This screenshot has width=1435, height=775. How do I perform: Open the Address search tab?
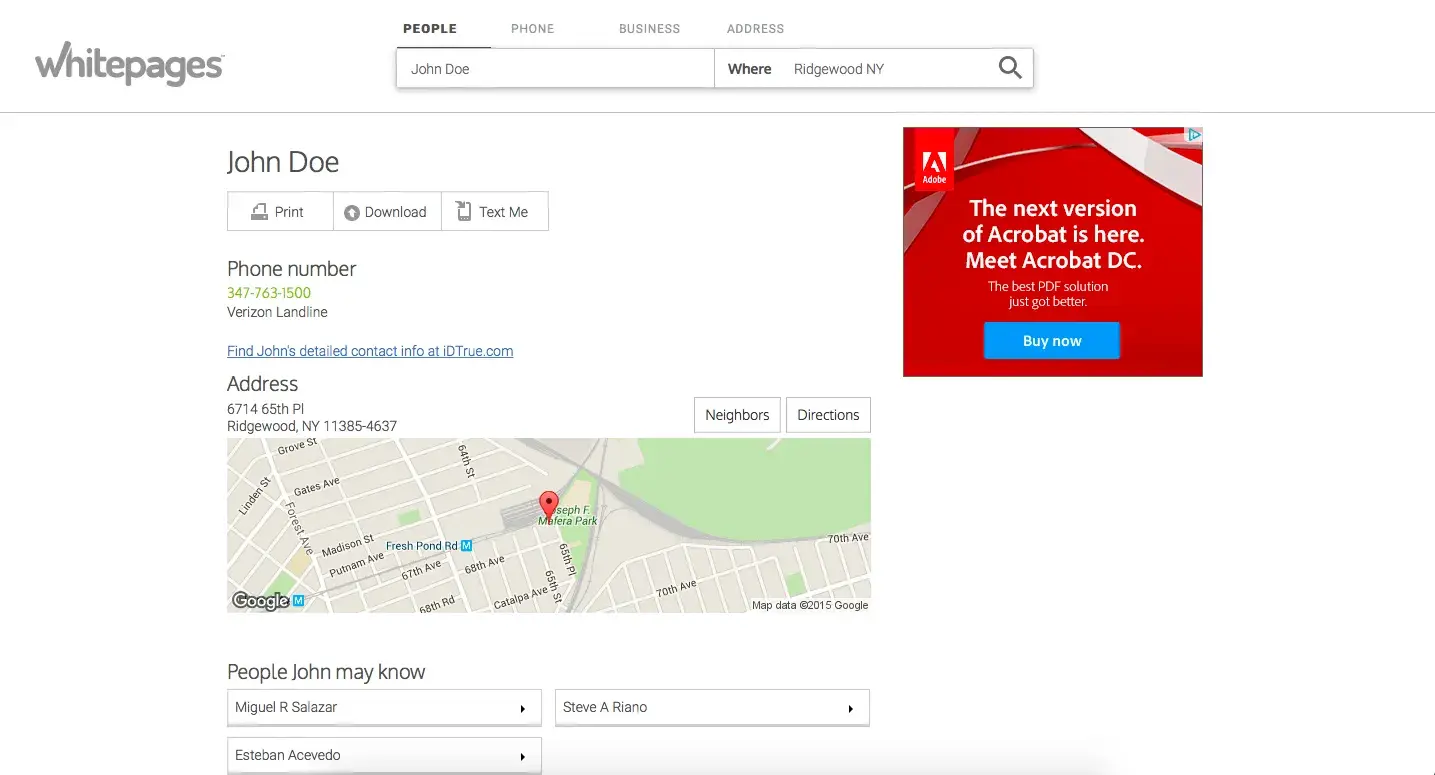coord(755,29)
